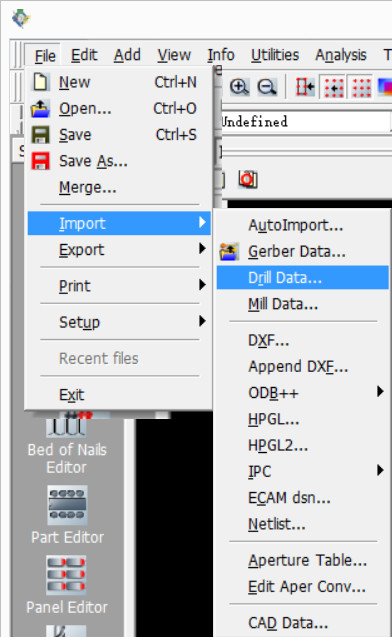The width and height of the screenshot is (392, 637).
Task: Select Append DXF... import option
Action: coord(302,366)
